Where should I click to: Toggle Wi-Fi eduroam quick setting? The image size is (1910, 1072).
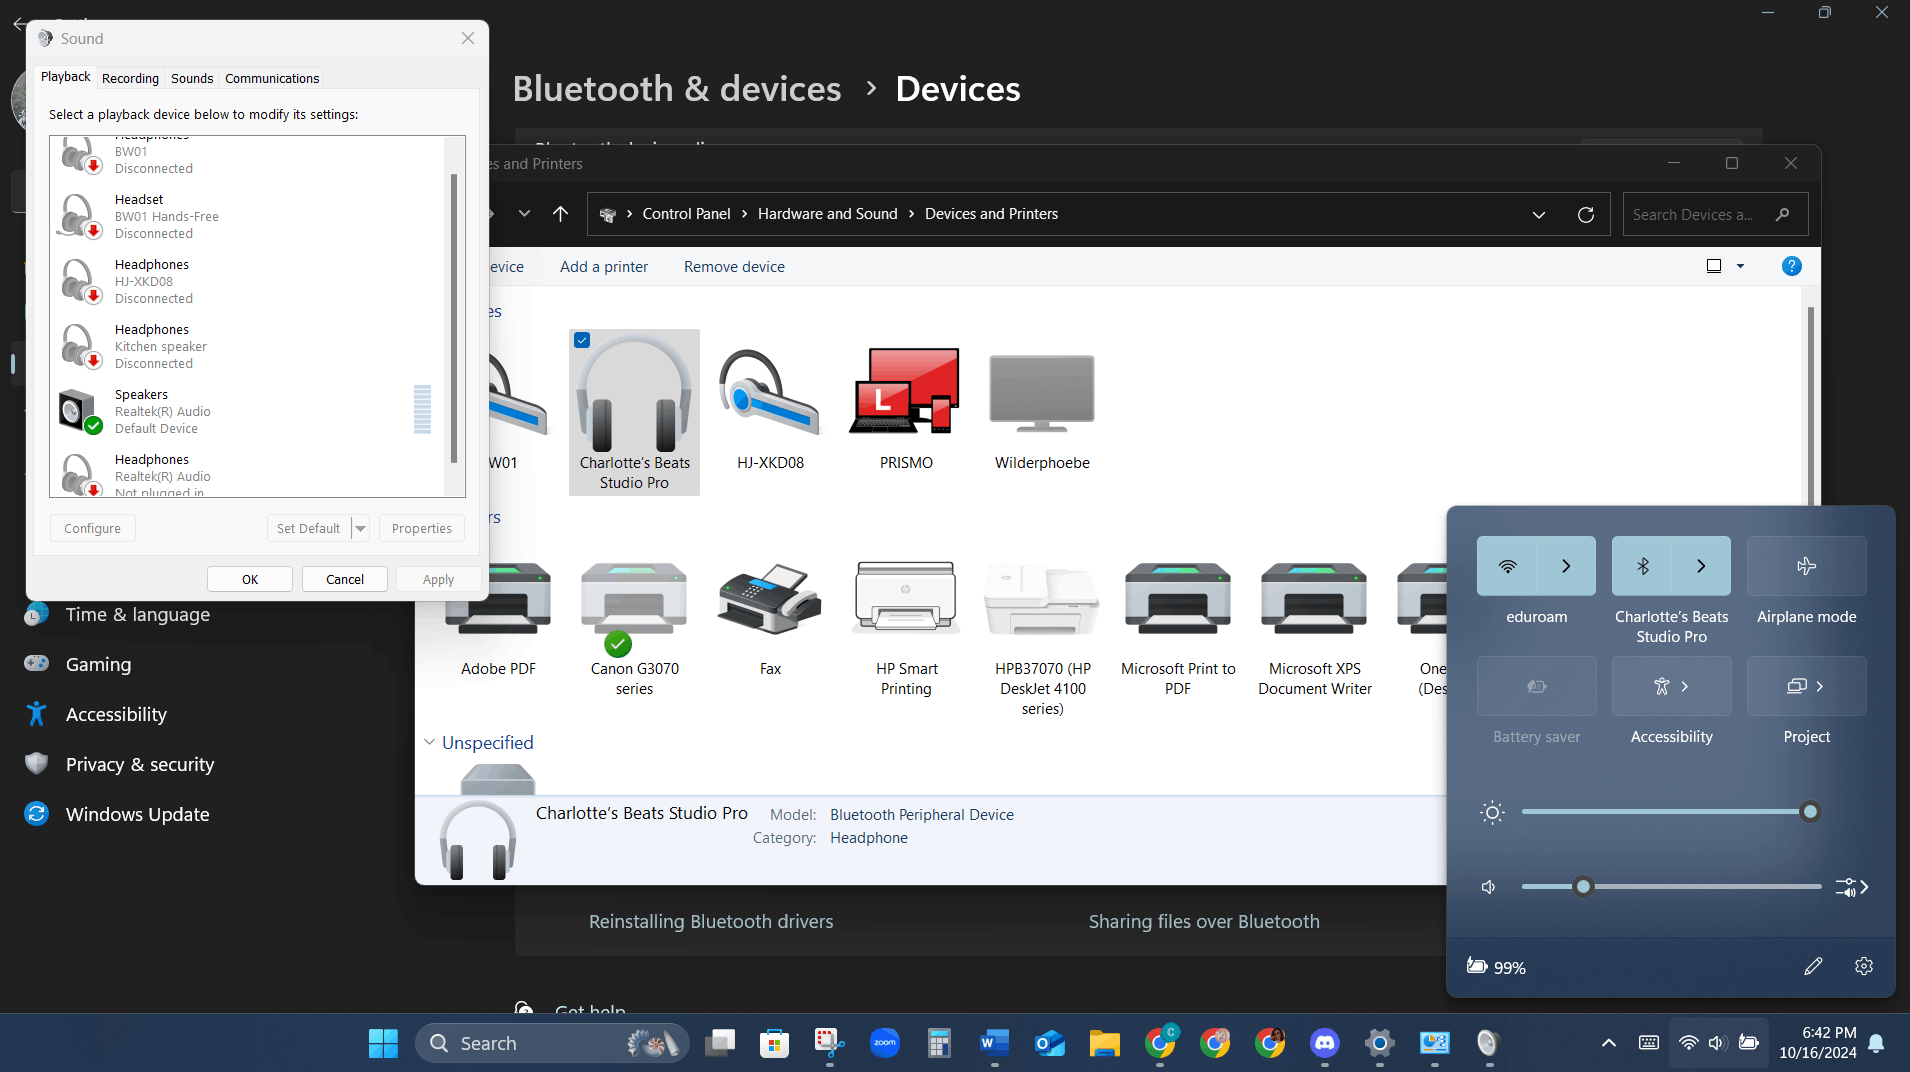[x=1507, y=566]
